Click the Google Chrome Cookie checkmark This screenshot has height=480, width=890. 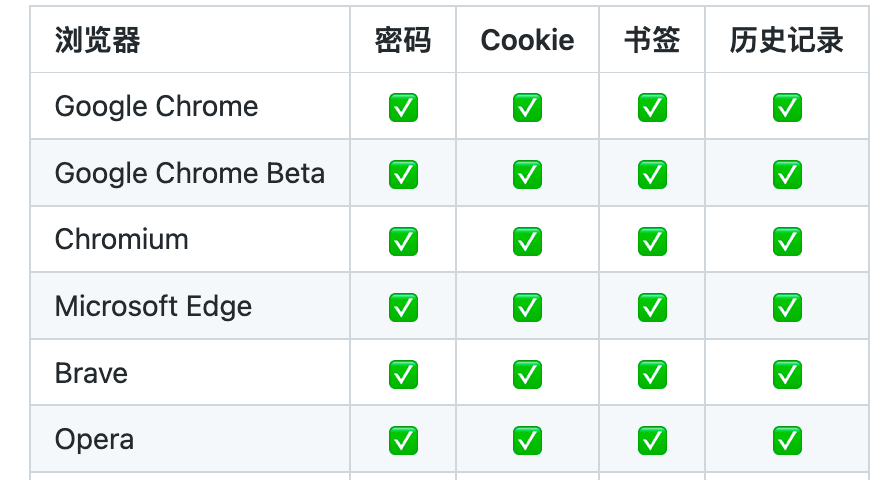pyautogui.click(x=527, y=107)
